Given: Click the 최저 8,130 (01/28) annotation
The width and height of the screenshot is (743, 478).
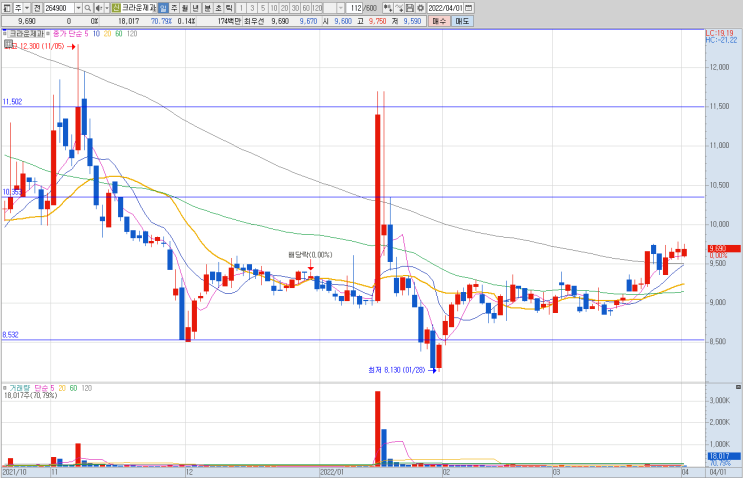Looking at the screenshot, I should click(397, 370).
